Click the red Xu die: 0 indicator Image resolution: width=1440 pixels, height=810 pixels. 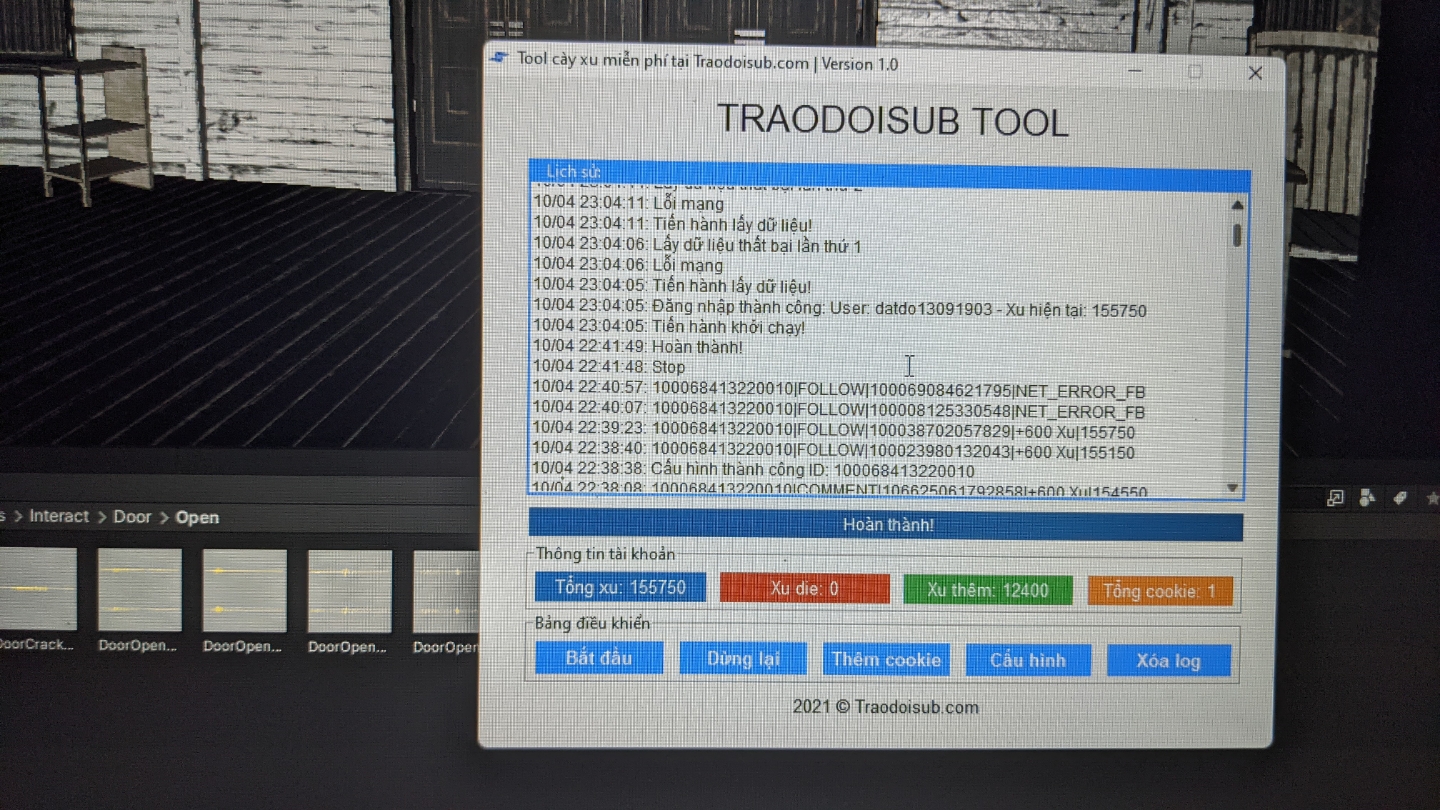[805, 589]
